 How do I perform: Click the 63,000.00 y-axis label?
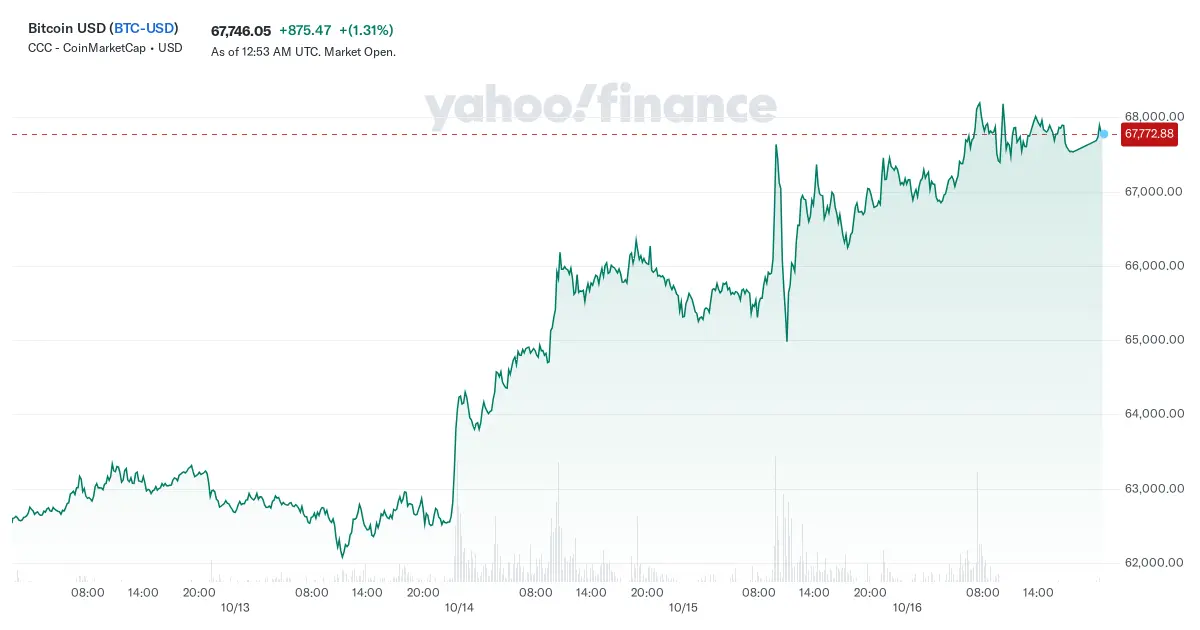pos(1155,489)
